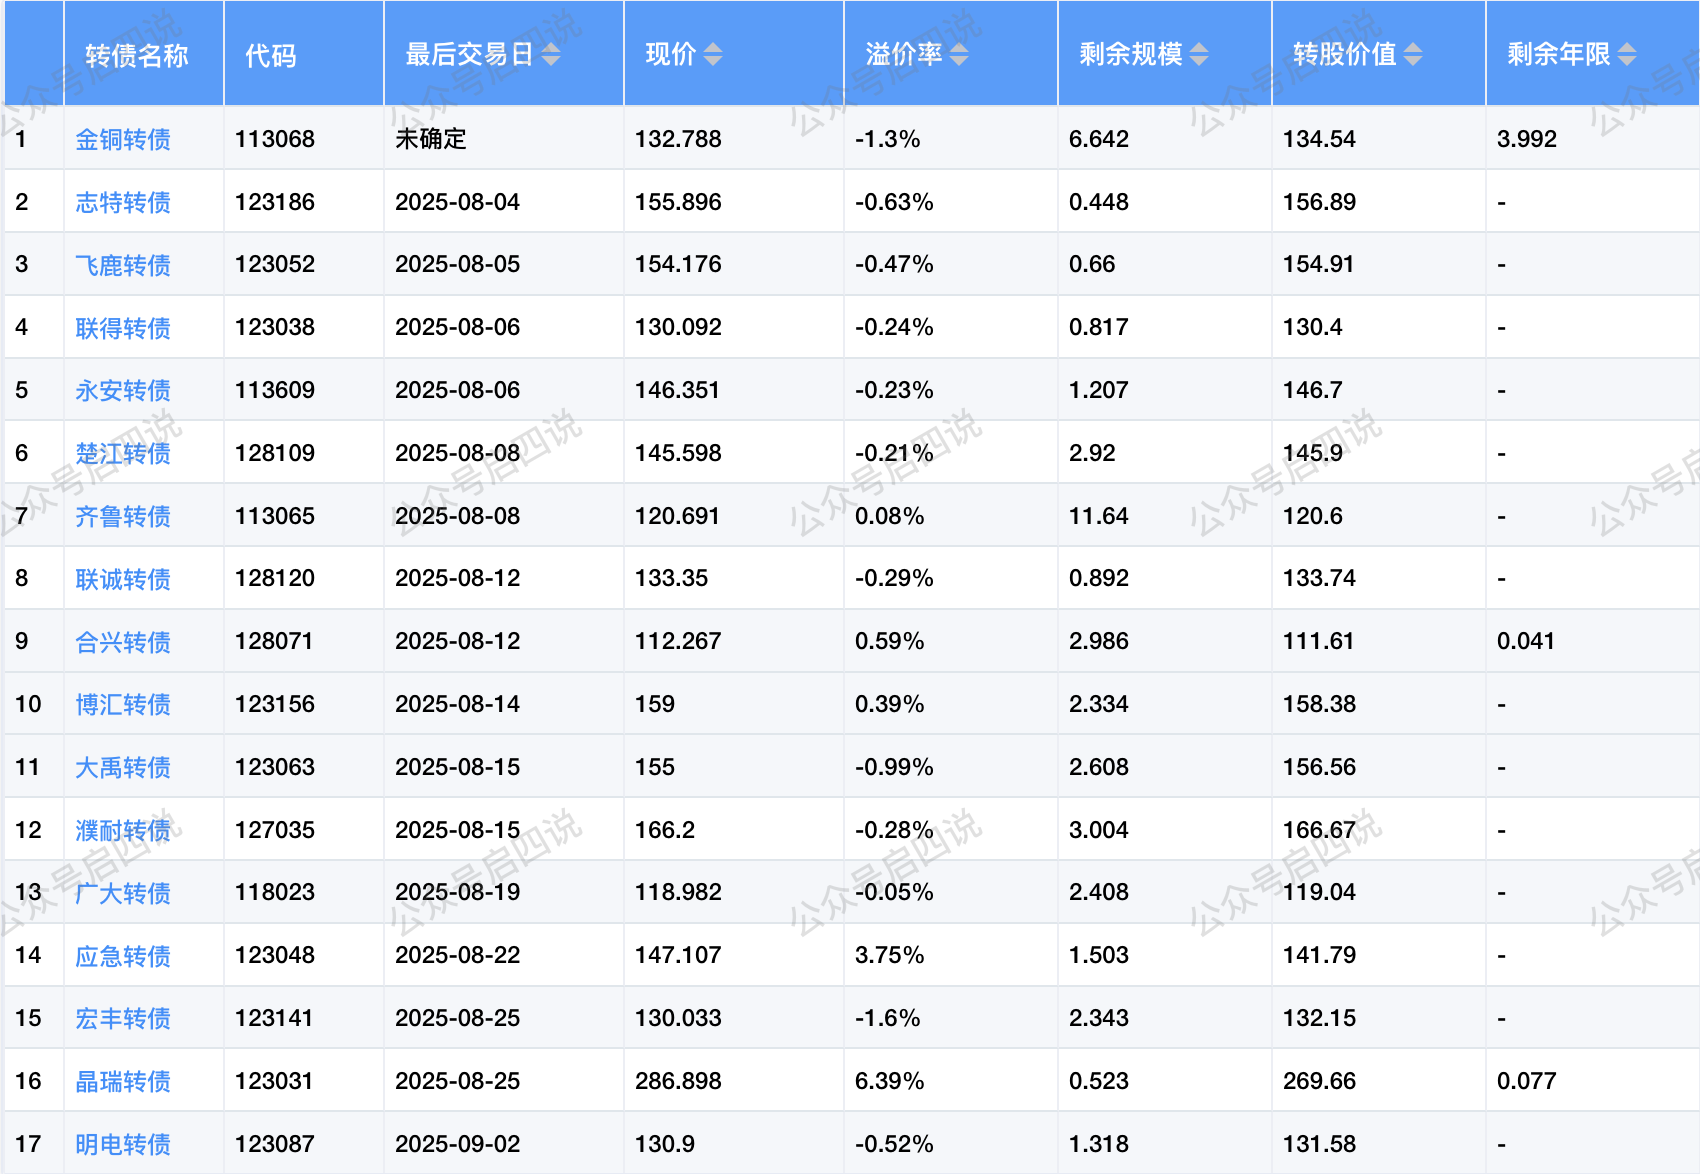Viewport: 1700px width, 1174px height.
Task: Click sort arrows beside 转股价值
Action: (1413, 55)
